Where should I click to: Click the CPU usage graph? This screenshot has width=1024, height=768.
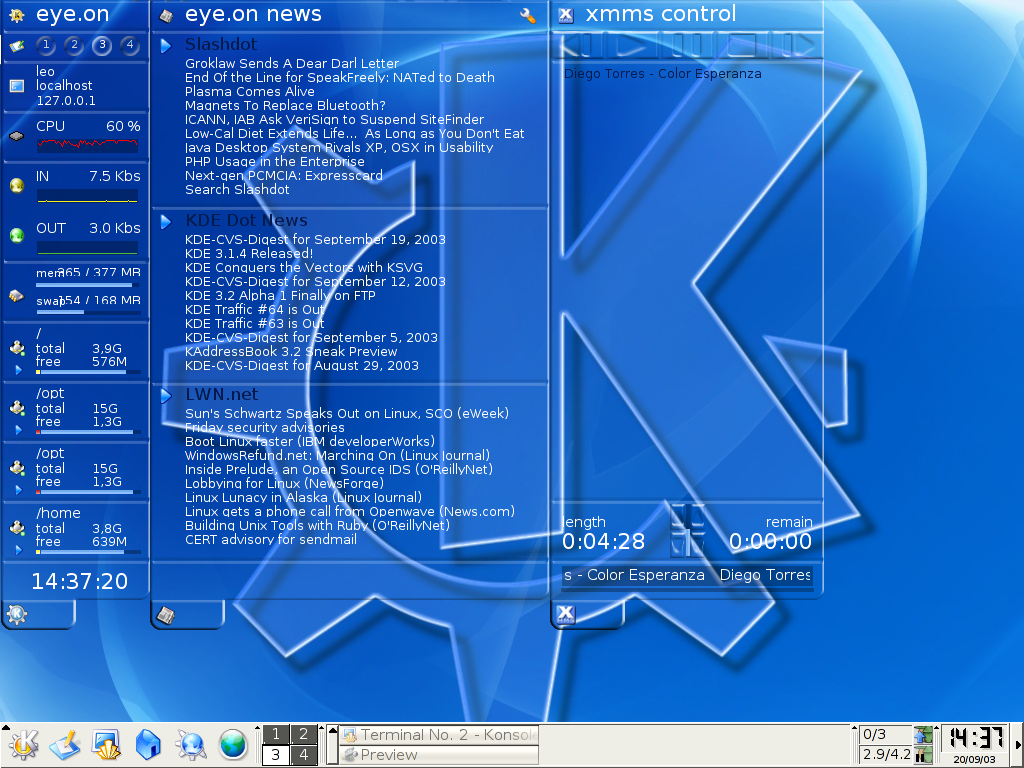[x=88, y=145]
